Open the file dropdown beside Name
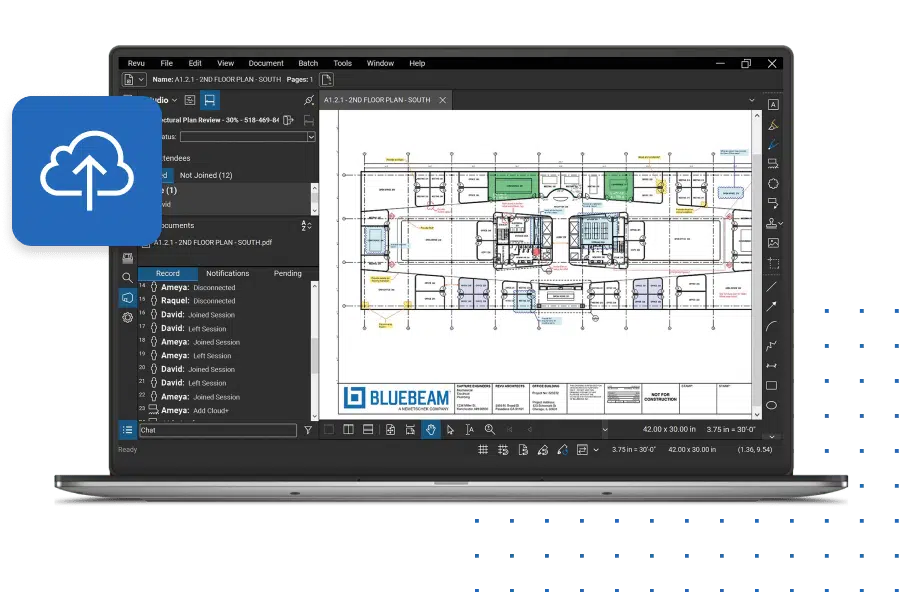Screen dimensions: 899x592 140,80
